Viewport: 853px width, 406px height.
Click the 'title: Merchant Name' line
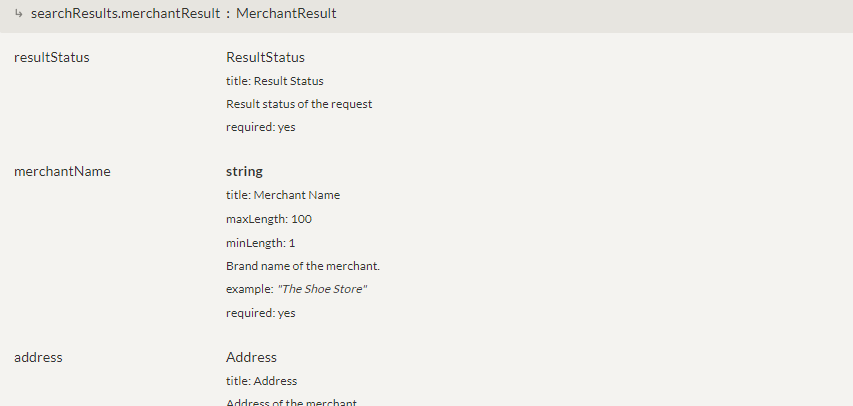(283, 195)
